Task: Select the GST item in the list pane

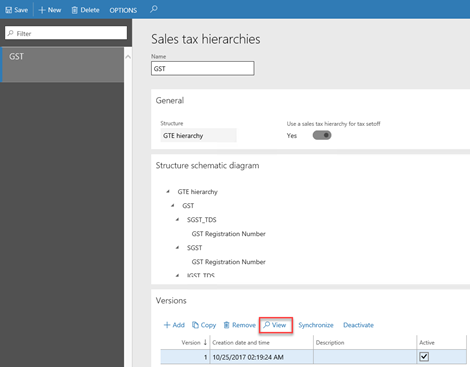Action: tap(62, 65)
